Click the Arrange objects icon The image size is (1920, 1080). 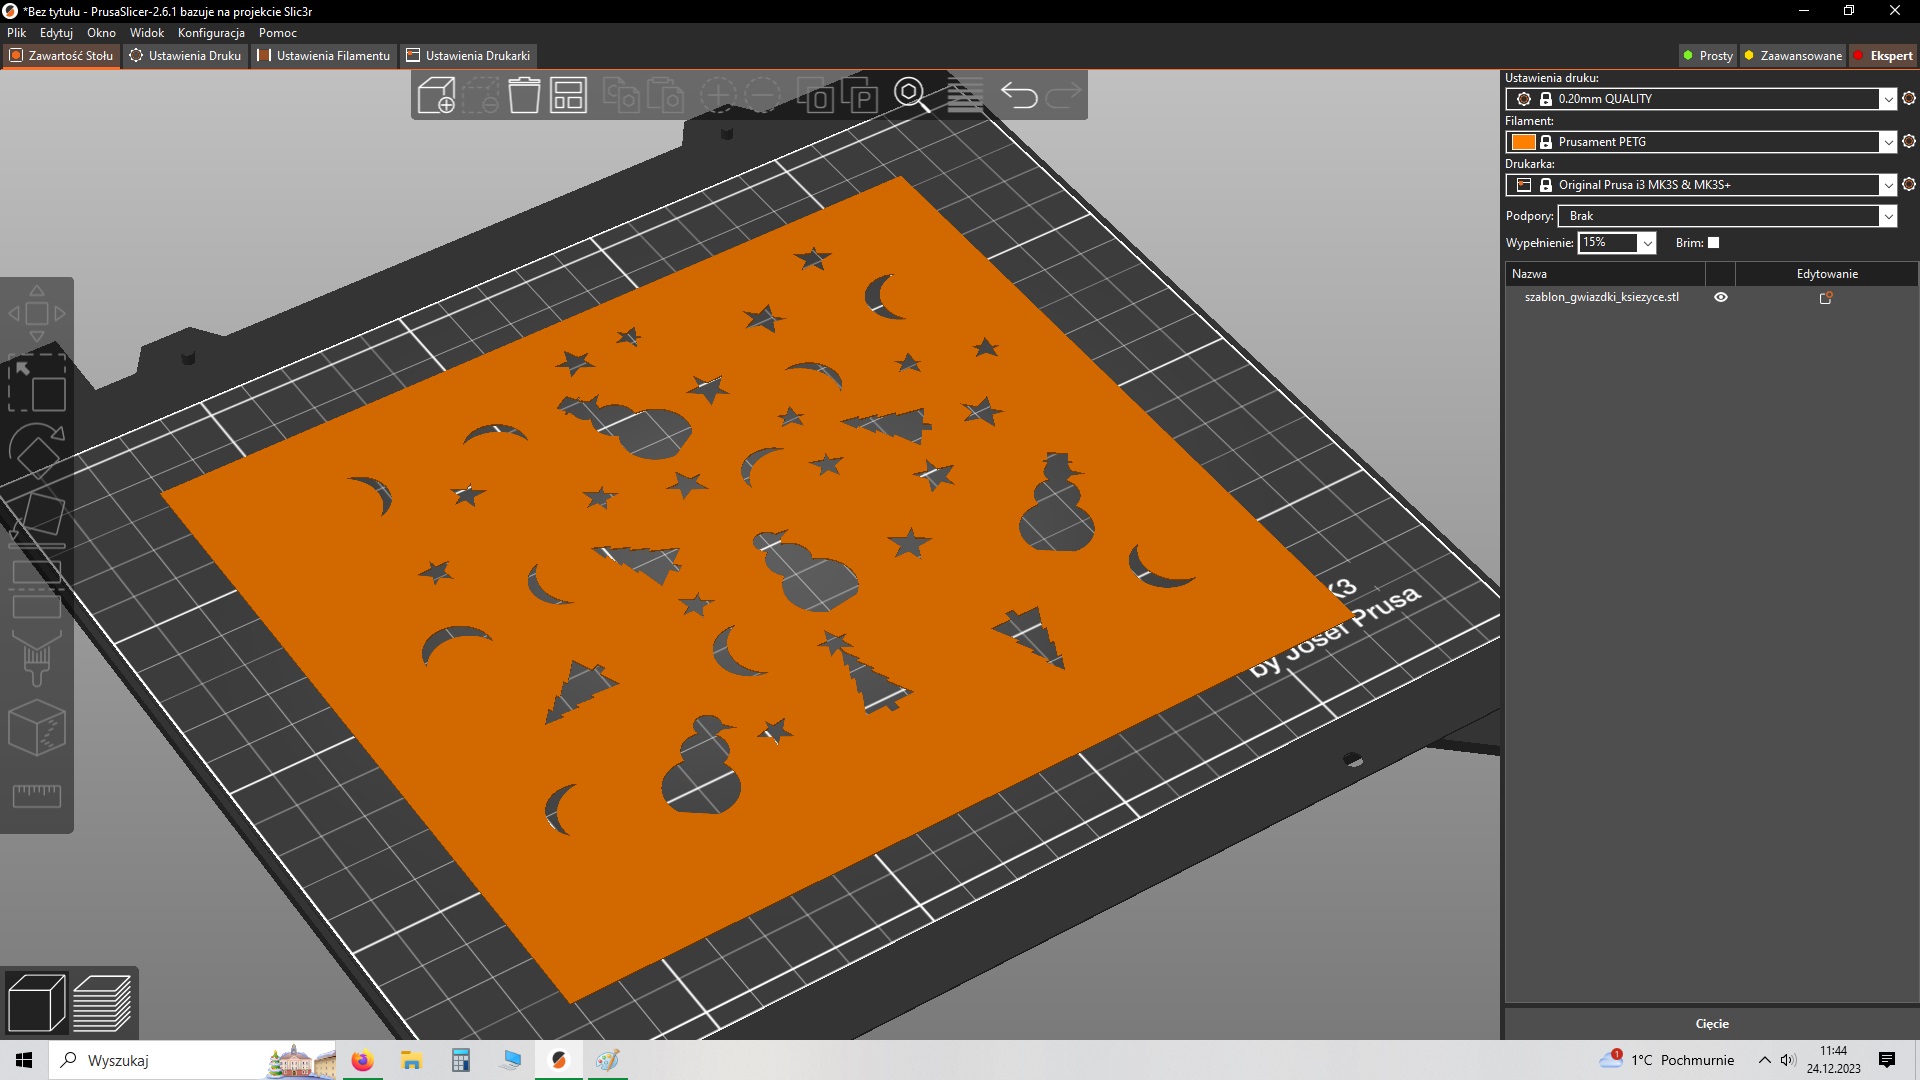point(568,96)
